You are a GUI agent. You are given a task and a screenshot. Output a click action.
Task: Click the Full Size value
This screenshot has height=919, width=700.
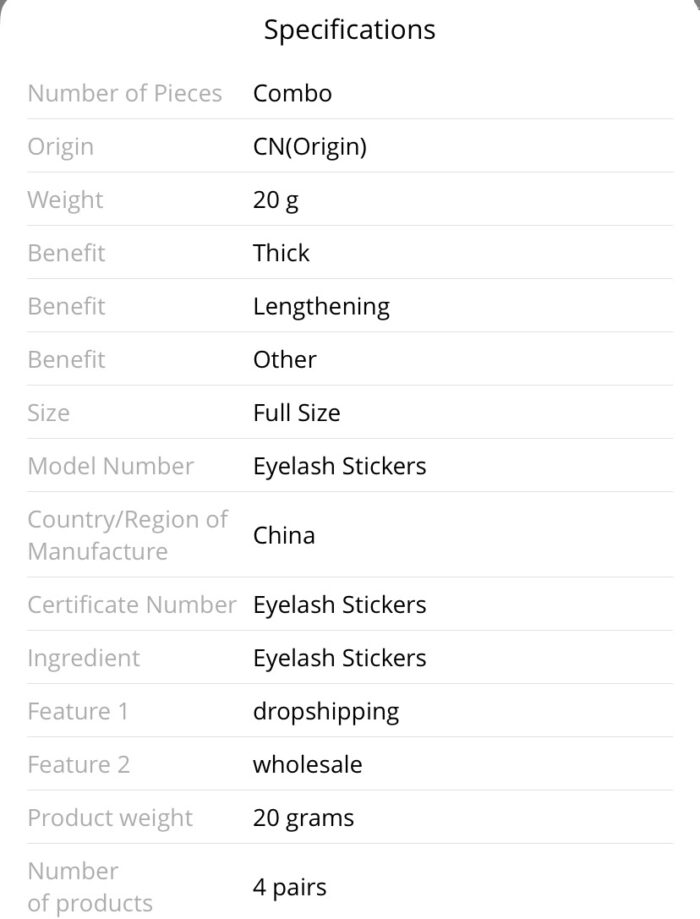[x=297, y=413]
